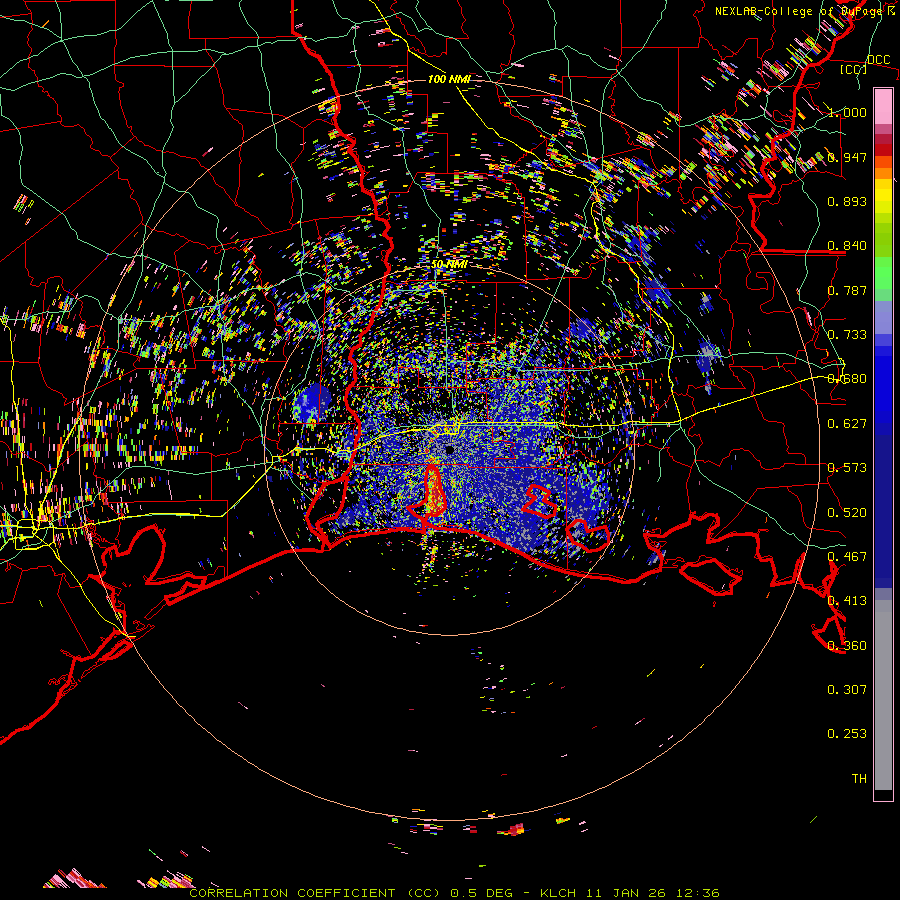Click the black radar site dot at center
Screen dimensions: 900x900
[x=450, y=450]
